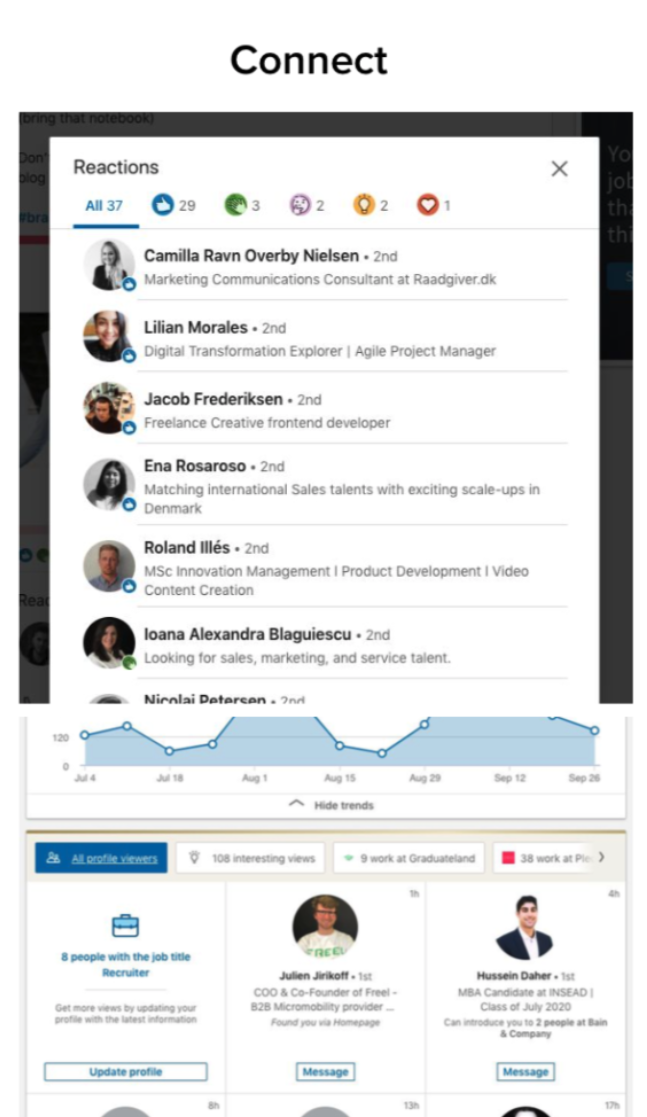Click 'Marketing Communications Consultant at Raadgiver.dk' text

click(x=320, y=279)
